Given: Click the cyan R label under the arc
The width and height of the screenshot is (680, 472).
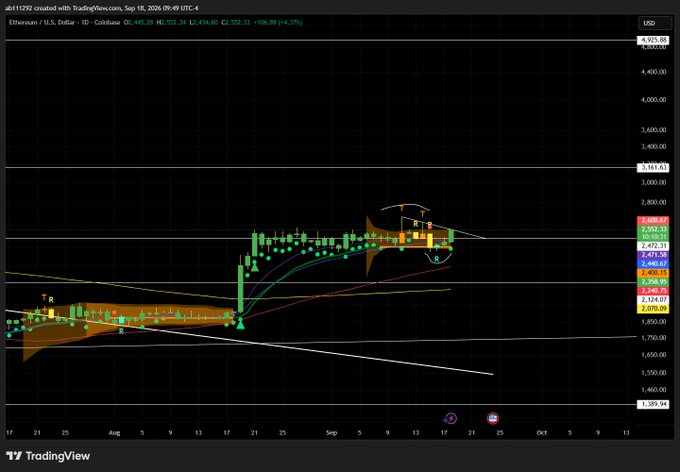Looking at the screenshot, I should tap(437, 259).
